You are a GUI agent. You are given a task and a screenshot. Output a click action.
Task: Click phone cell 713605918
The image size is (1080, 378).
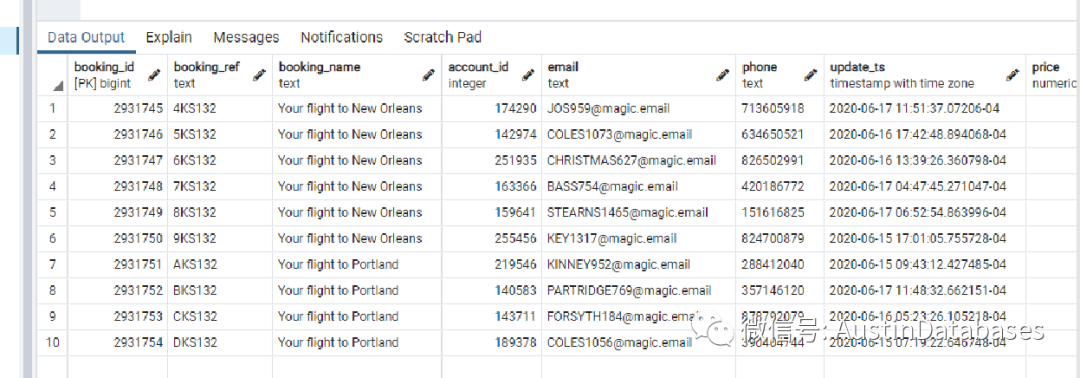780,108
